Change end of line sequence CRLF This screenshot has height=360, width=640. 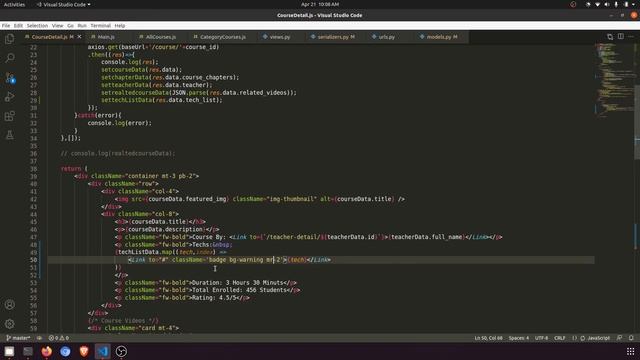click(x=560, y=338)
